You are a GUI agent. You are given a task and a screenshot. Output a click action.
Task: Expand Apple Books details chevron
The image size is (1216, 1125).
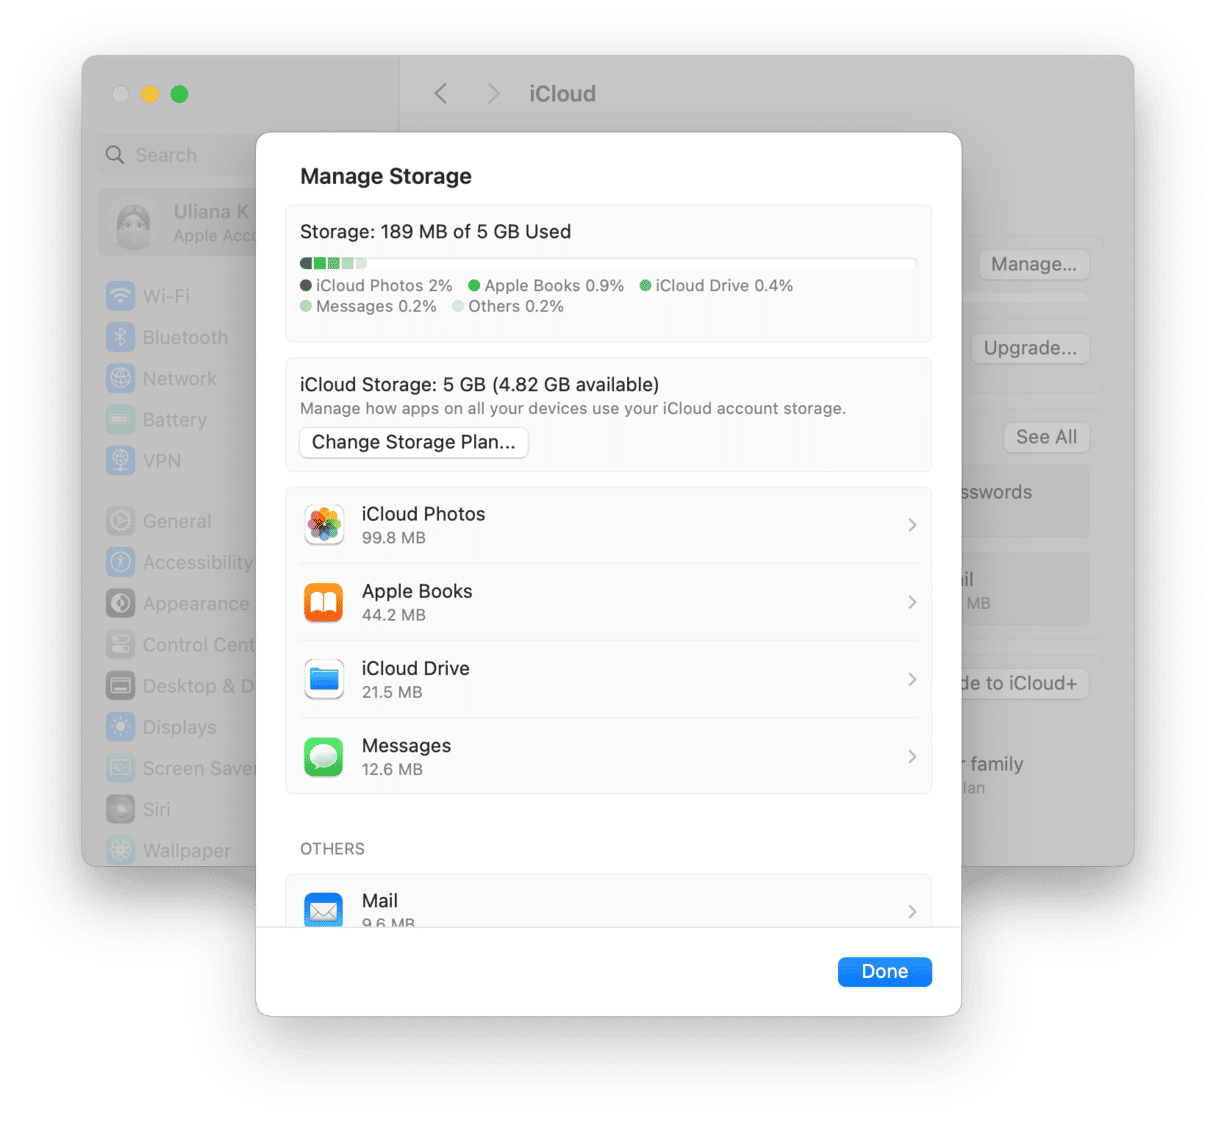pyautogui.click(x=912, y=602)
